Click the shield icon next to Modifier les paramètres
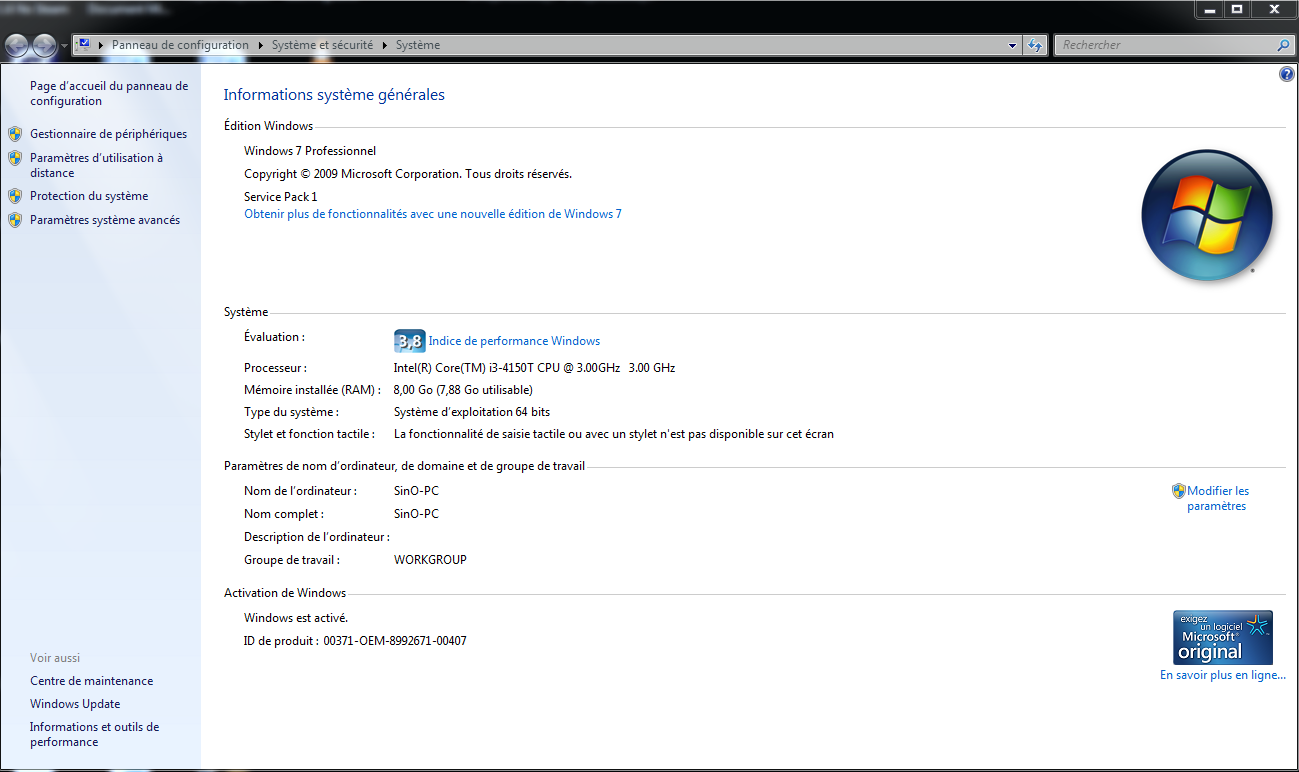 1179,491
